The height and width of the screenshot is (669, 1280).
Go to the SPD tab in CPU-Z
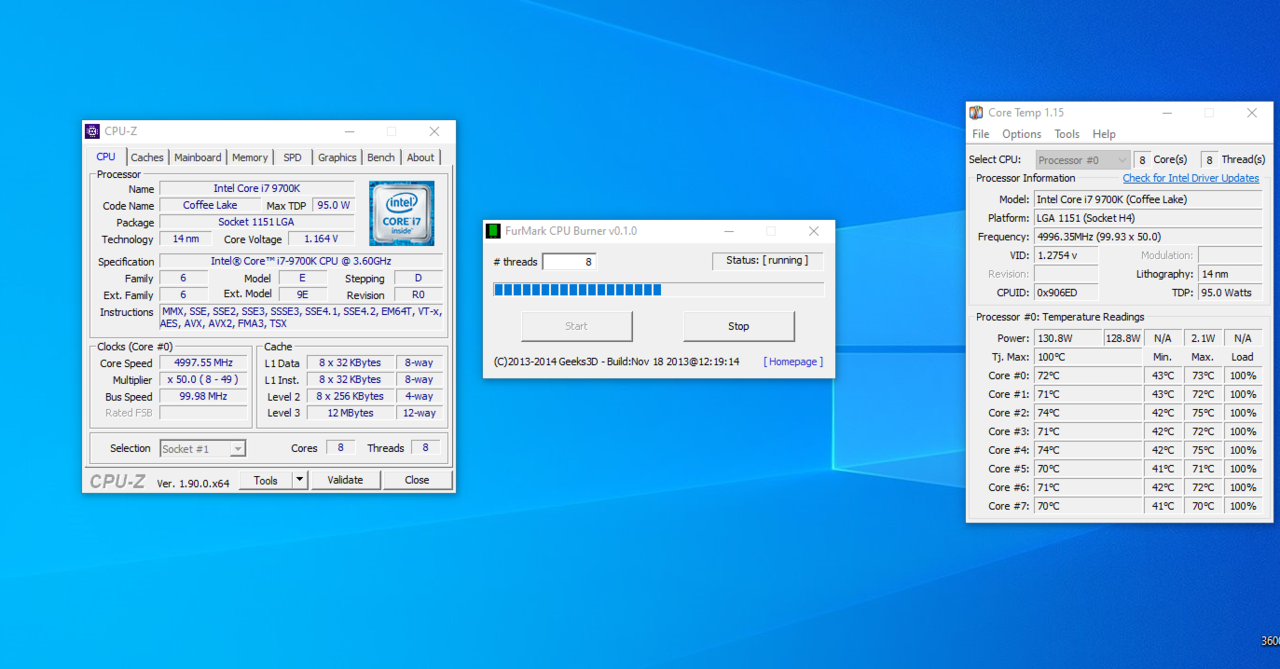coord(292,157)
